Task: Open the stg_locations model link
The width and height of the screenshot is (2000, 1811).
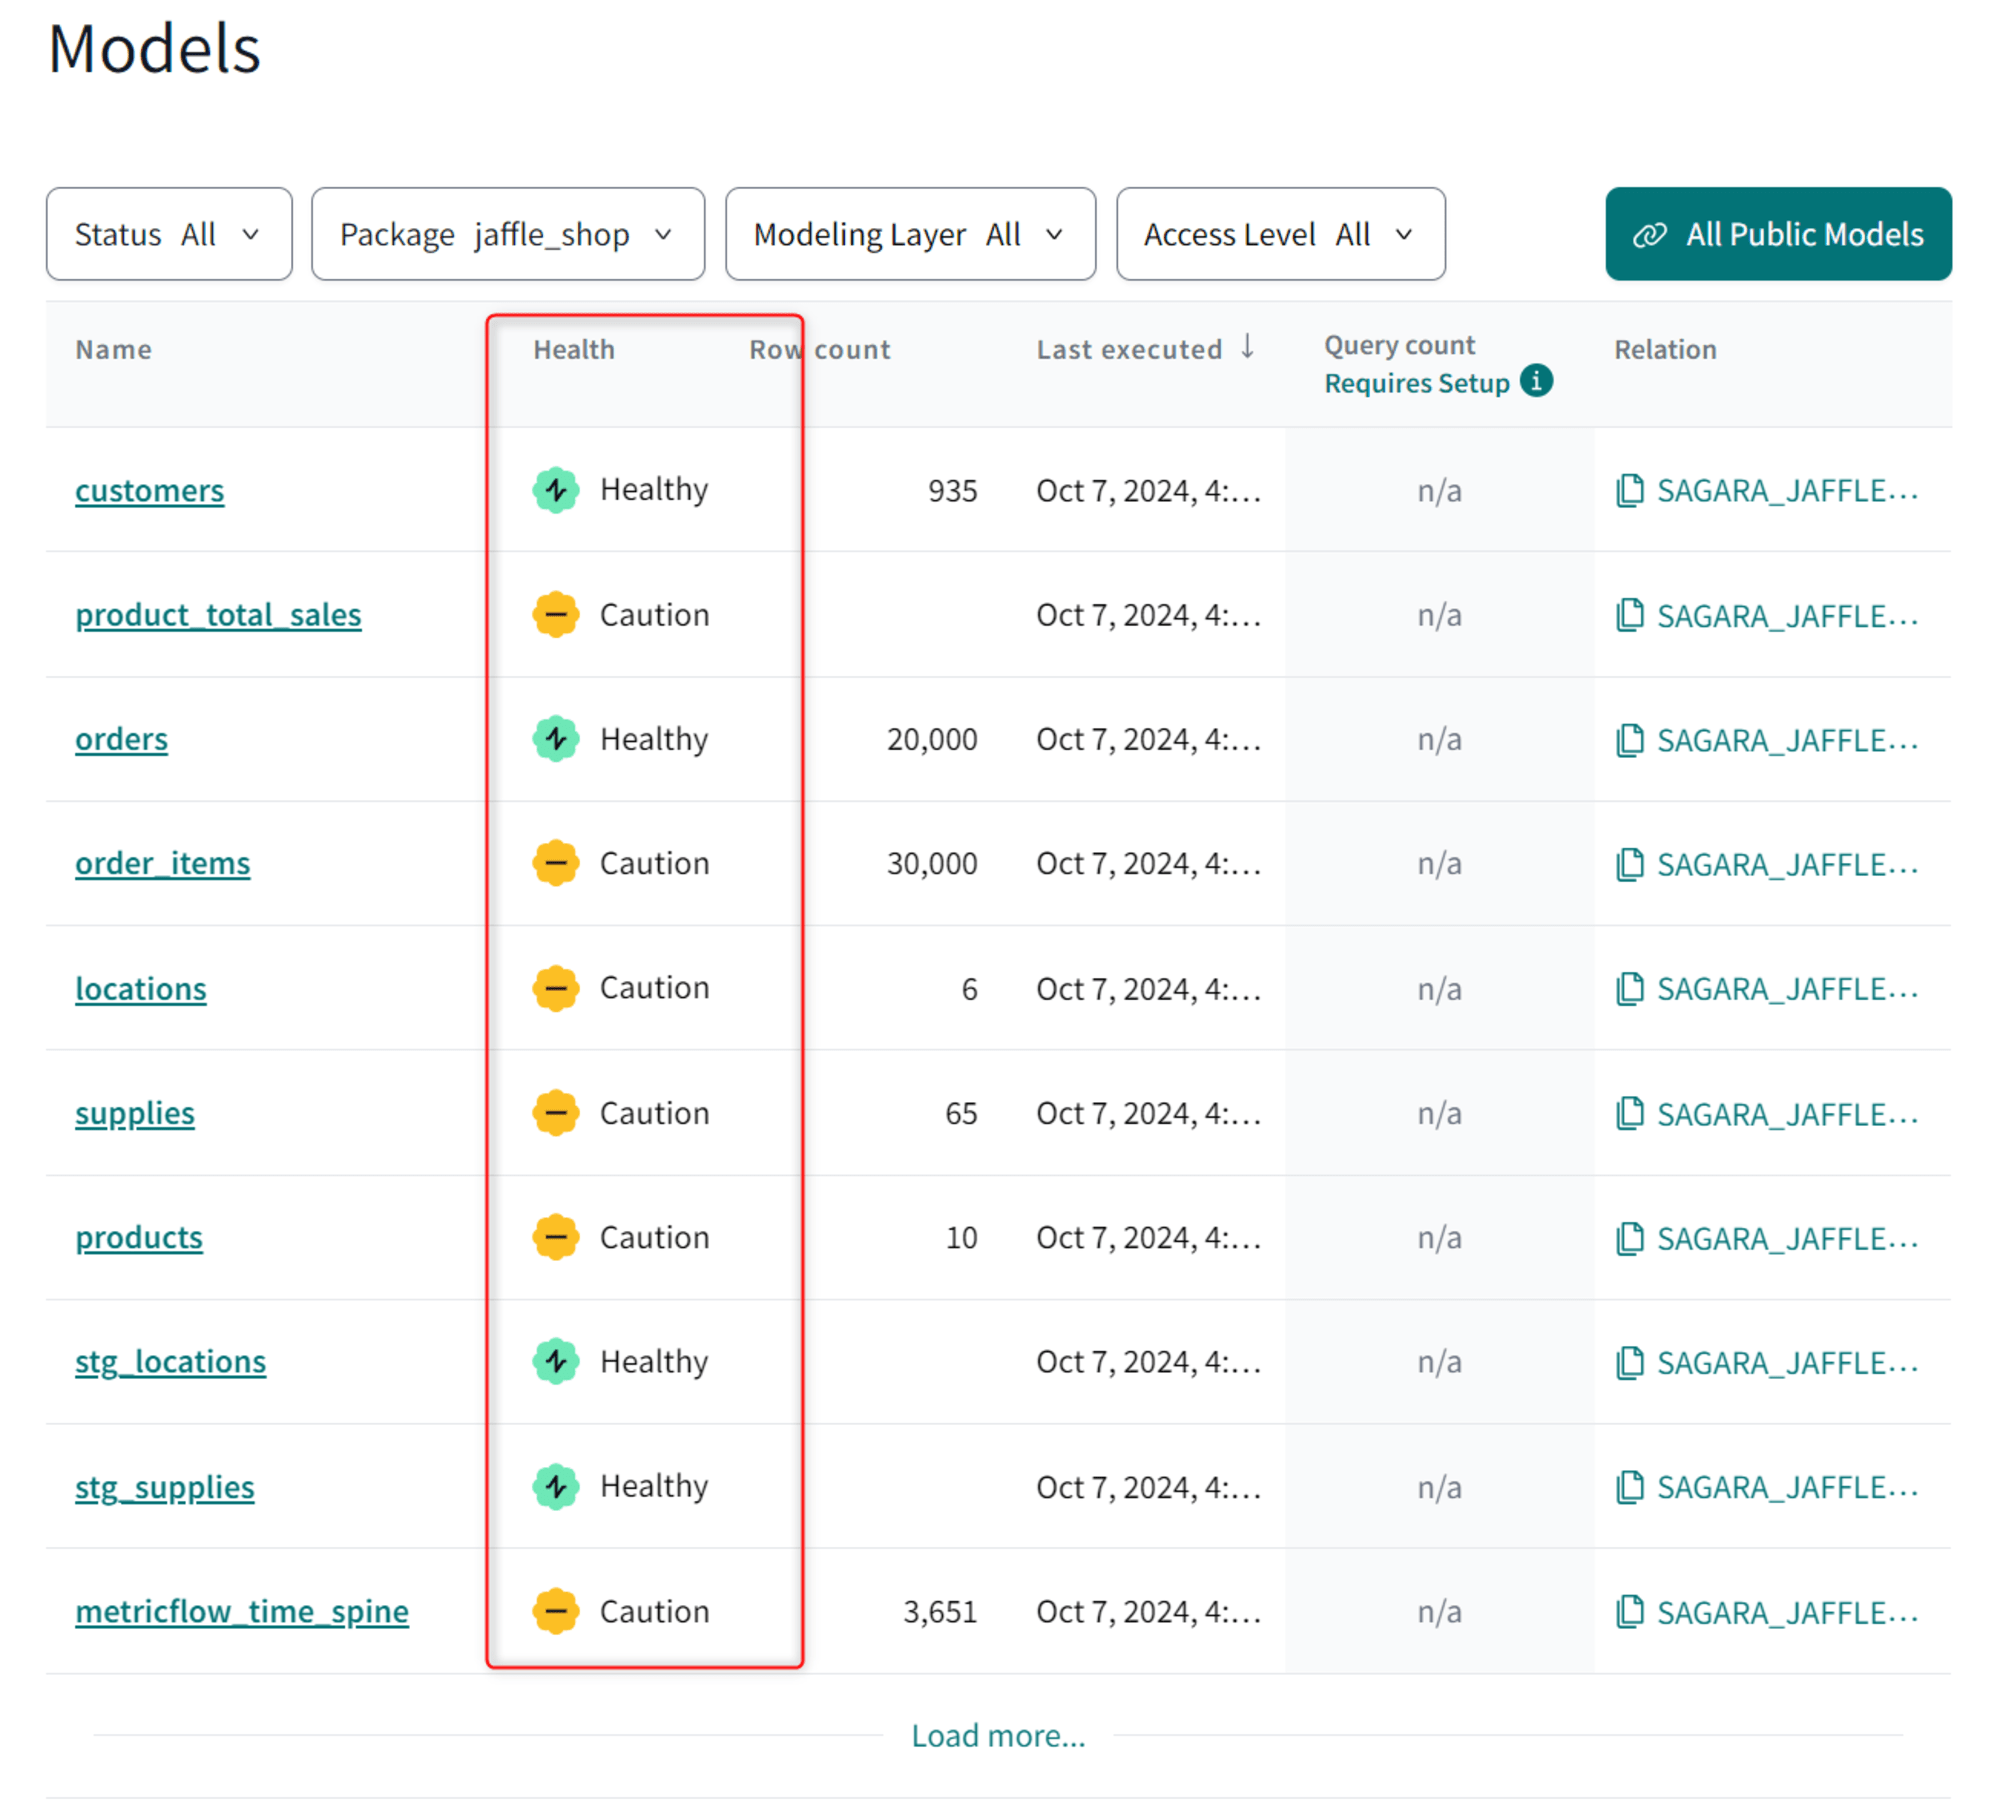Action: (171, 1362)
